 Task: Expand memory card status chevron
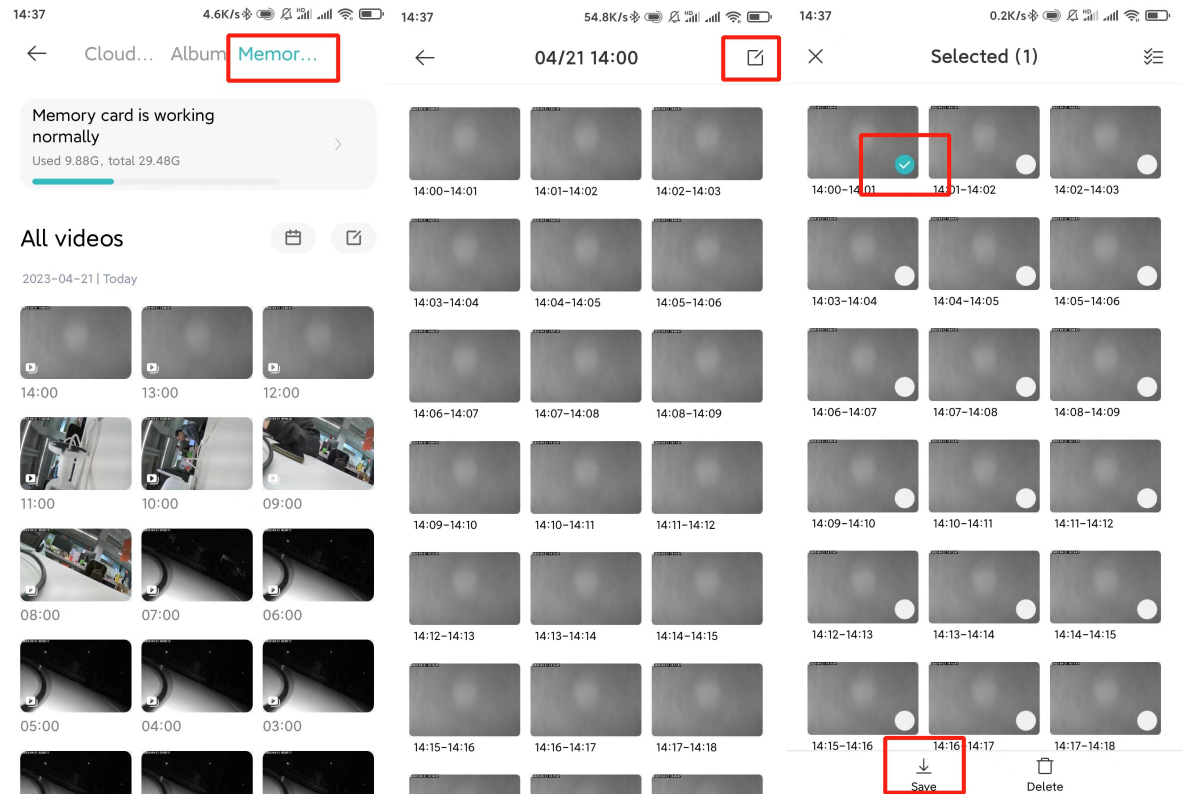338,145
